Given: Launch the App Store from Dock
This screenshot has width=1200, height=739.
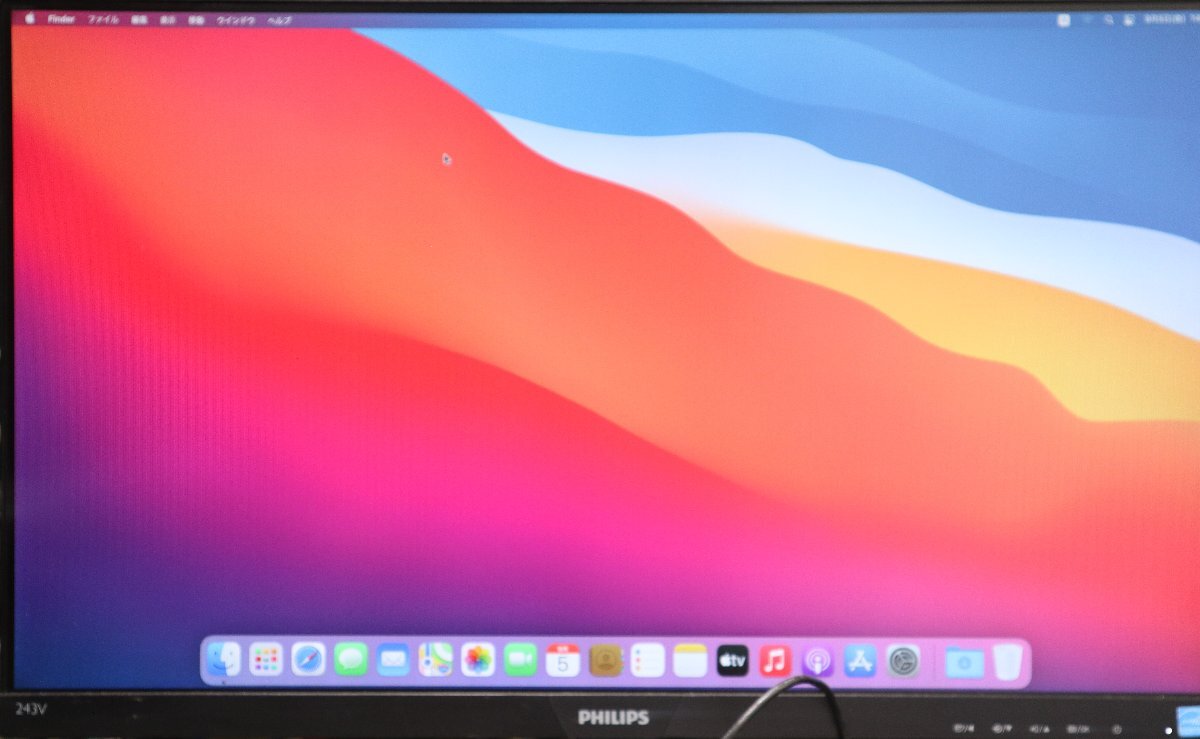Looking at the screenshot, I should pyautogui.click(x=860, y=659).
